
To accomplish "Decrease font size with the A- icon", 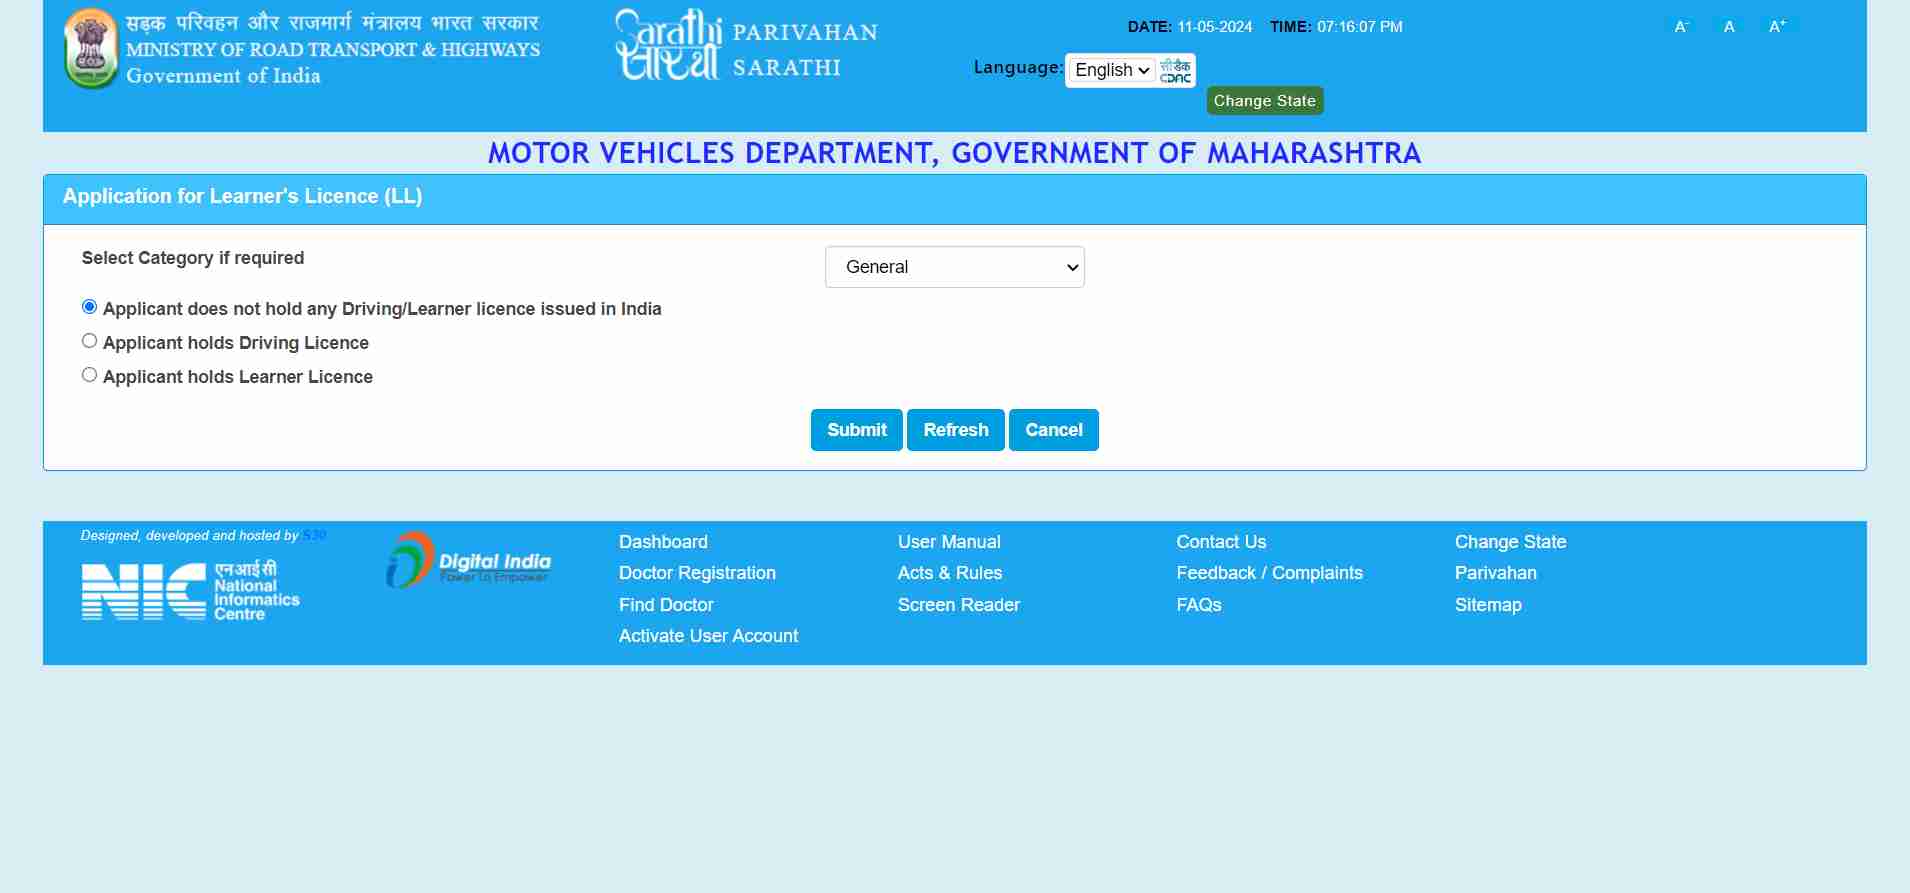I will [x=1681, y=27].
